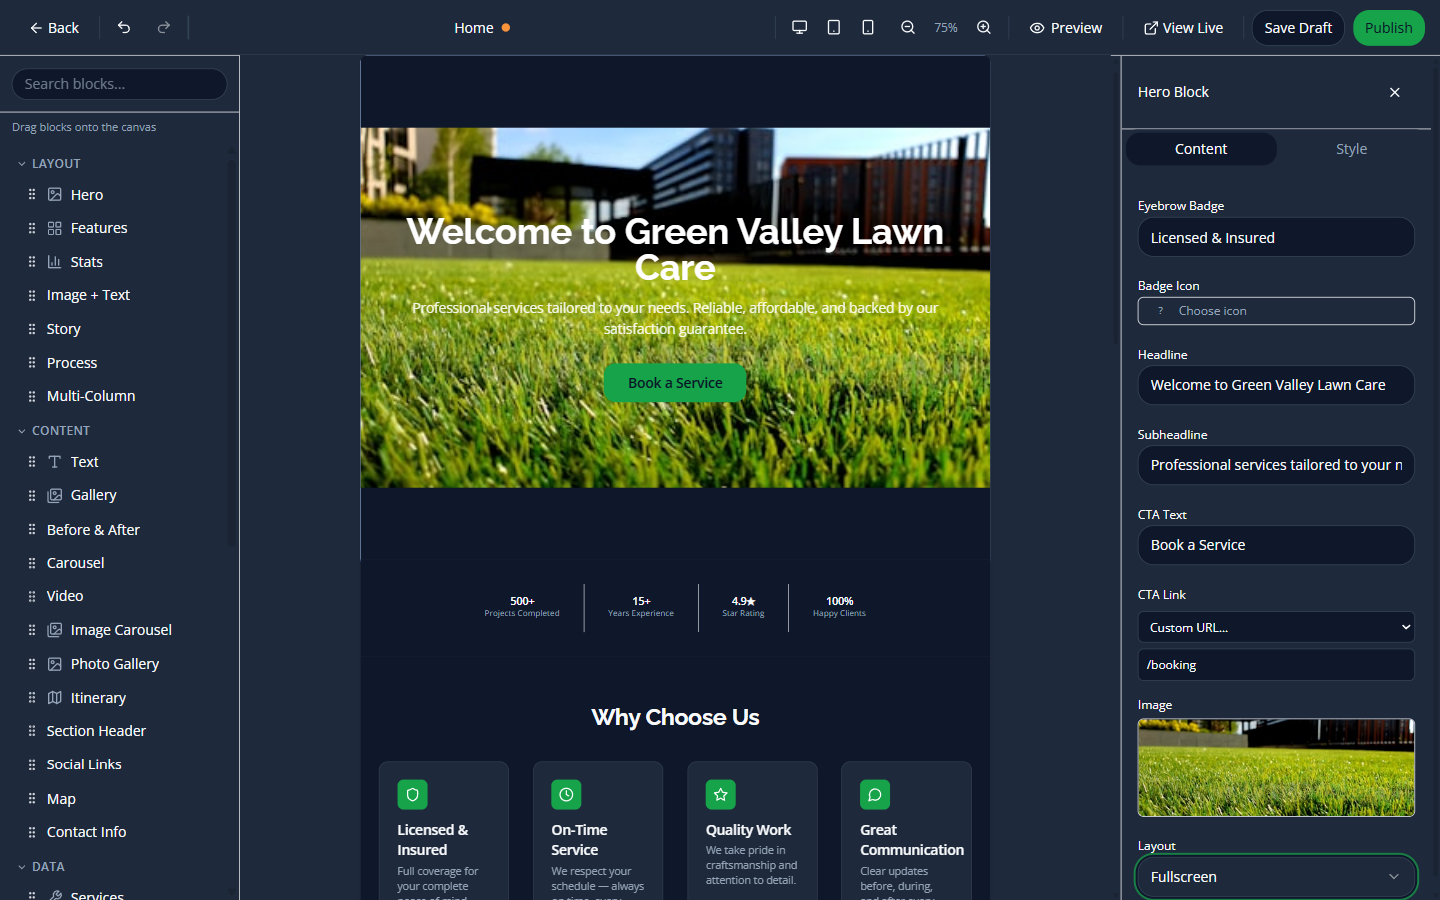Open the site with View Live
The width and height of the screenshot is (1440, 900).
[x=1183, y=27]
